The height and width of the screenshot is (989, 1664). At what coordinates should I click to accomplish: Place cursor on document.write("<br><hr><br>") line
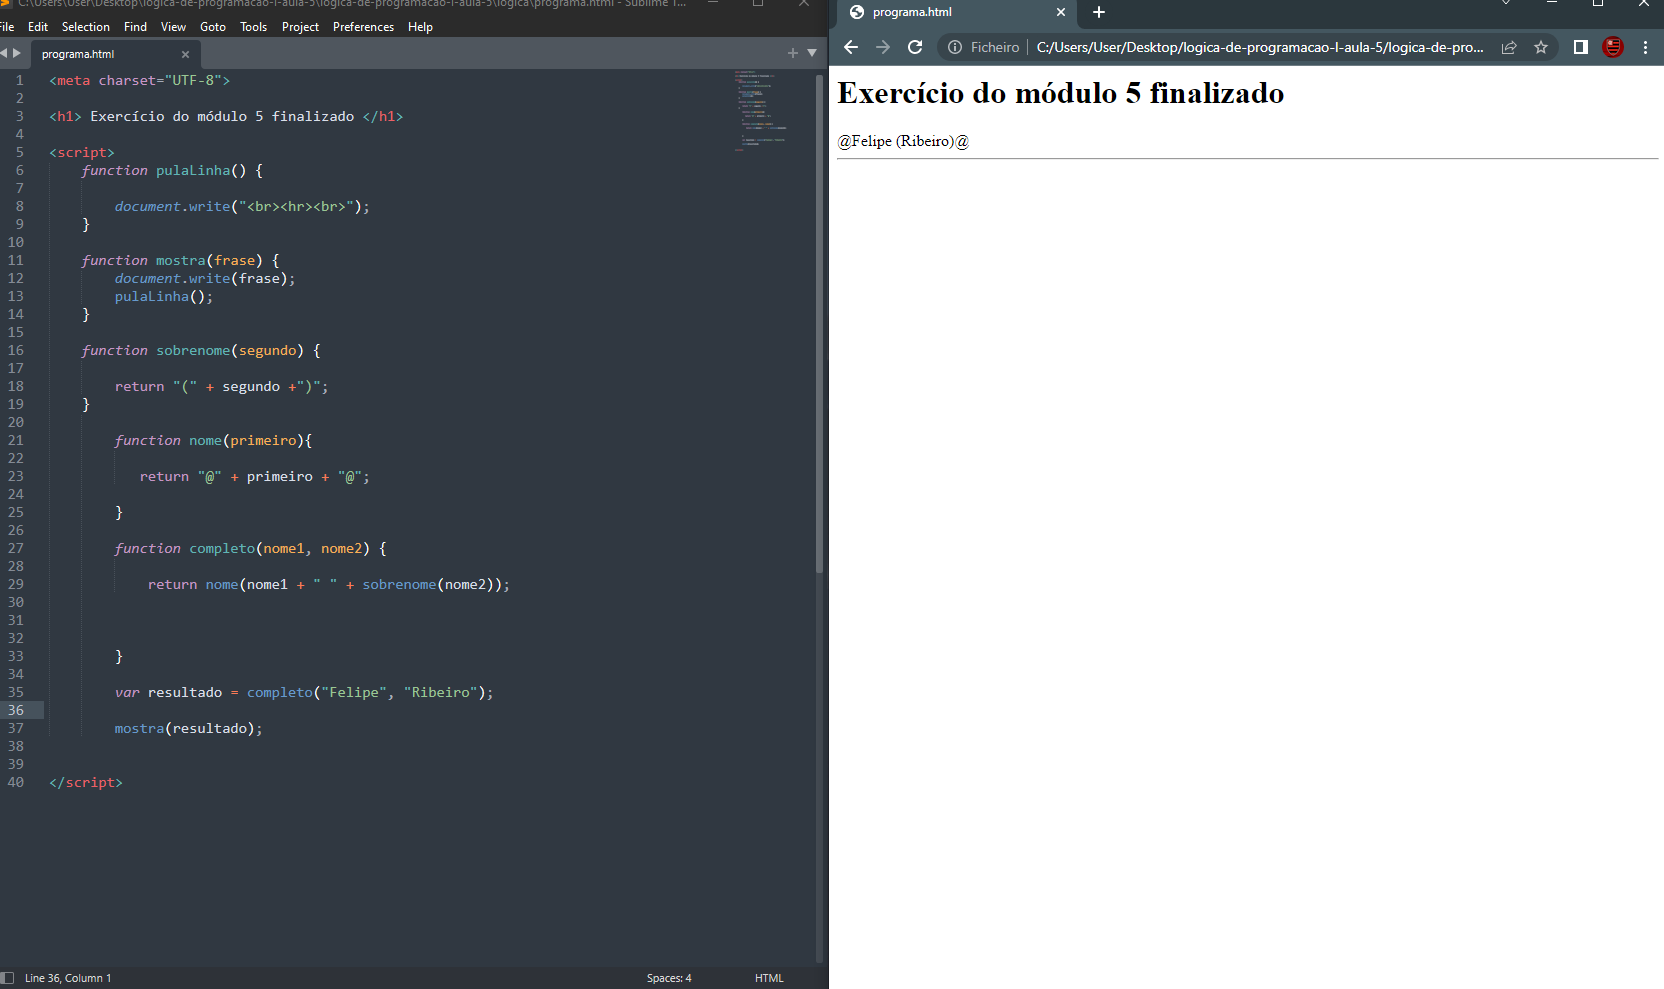[242, 206]
